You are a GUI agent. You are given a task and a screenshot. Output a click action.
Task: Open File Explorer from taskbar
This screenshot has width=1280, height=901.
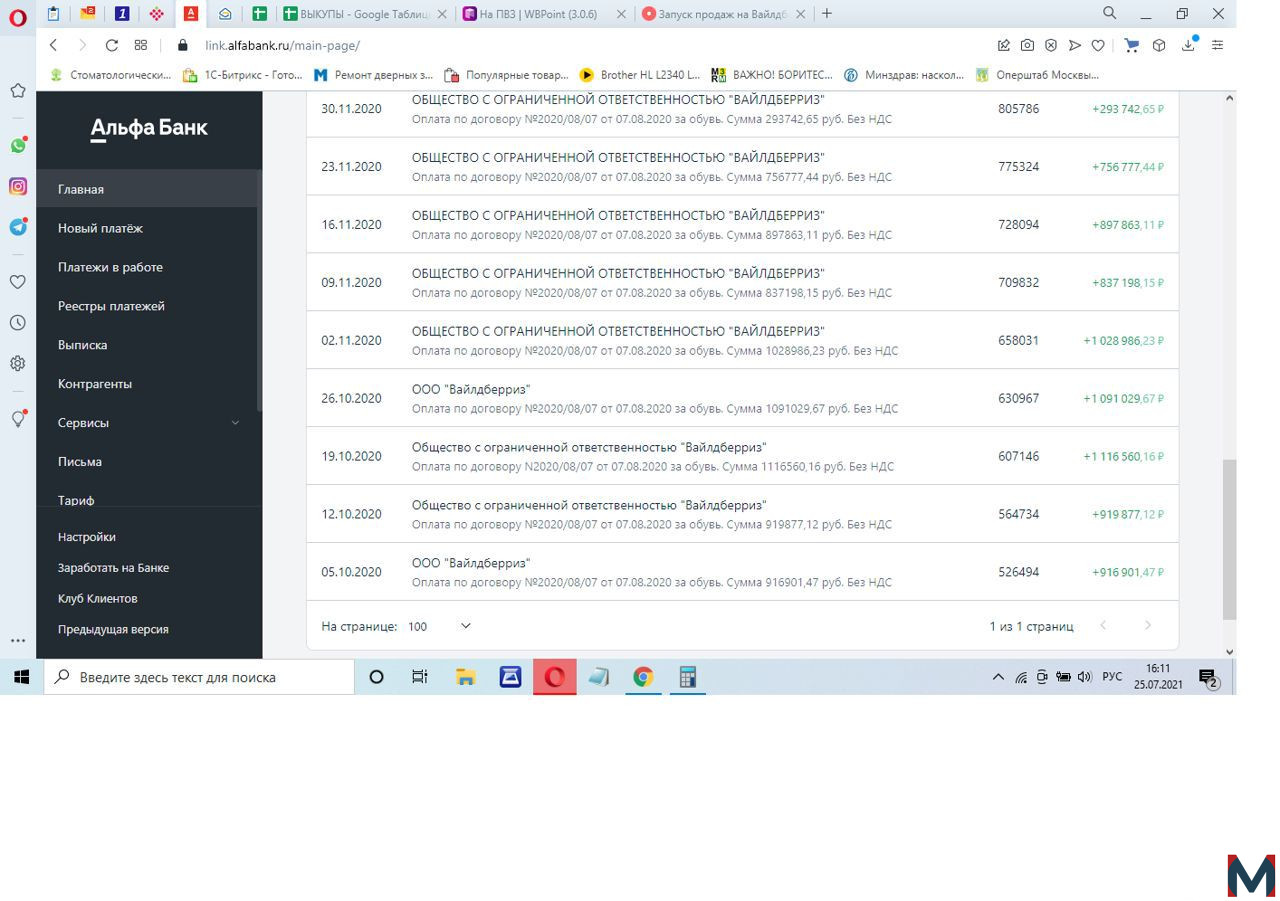pos(465,677)
